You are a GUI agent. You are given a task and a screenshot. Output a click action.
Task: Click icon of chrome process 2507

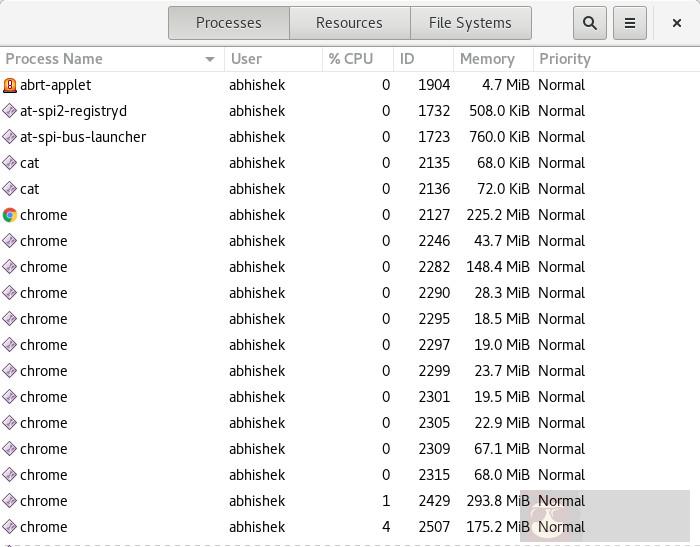[x=10, y=527]
